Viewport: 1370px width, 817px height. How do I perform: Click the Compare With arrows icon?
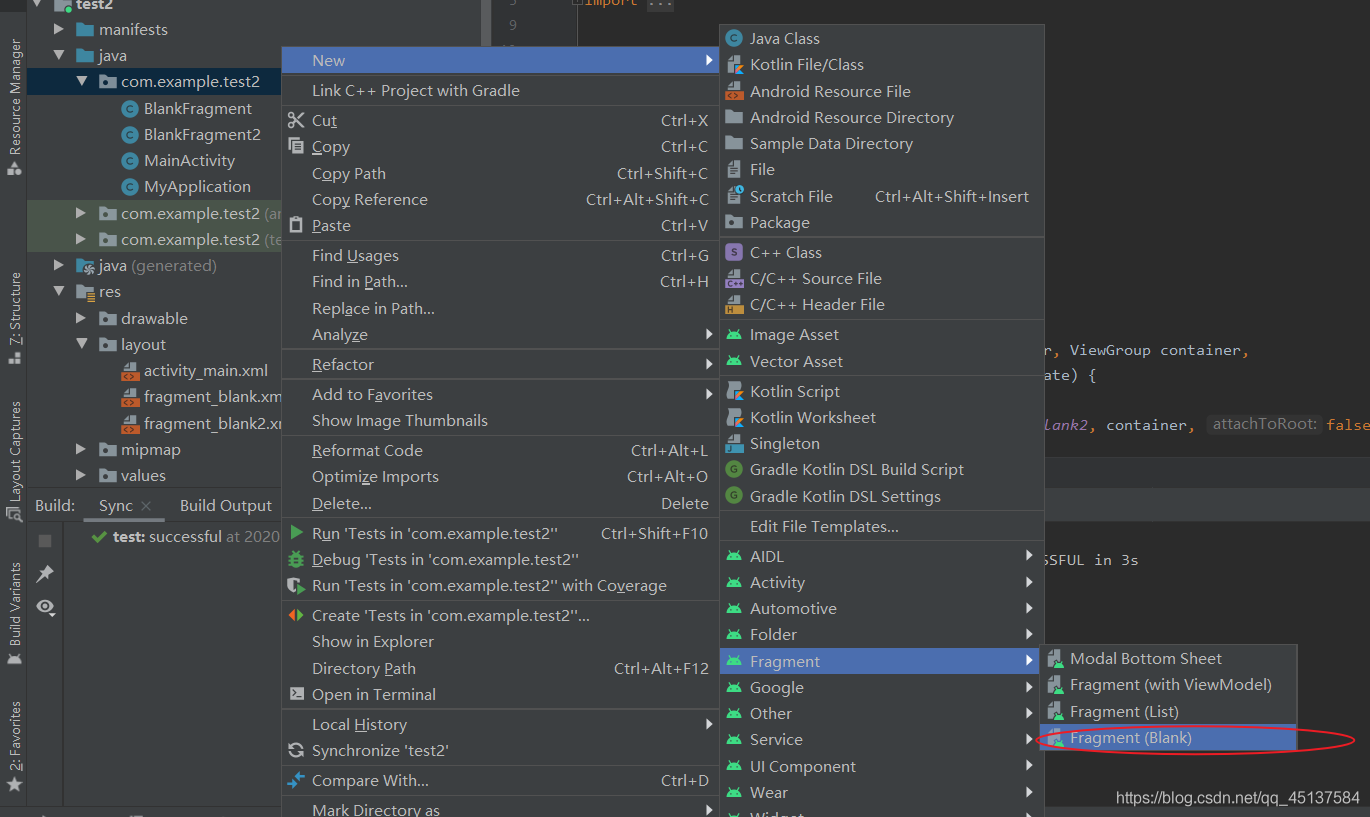(296, 780)
